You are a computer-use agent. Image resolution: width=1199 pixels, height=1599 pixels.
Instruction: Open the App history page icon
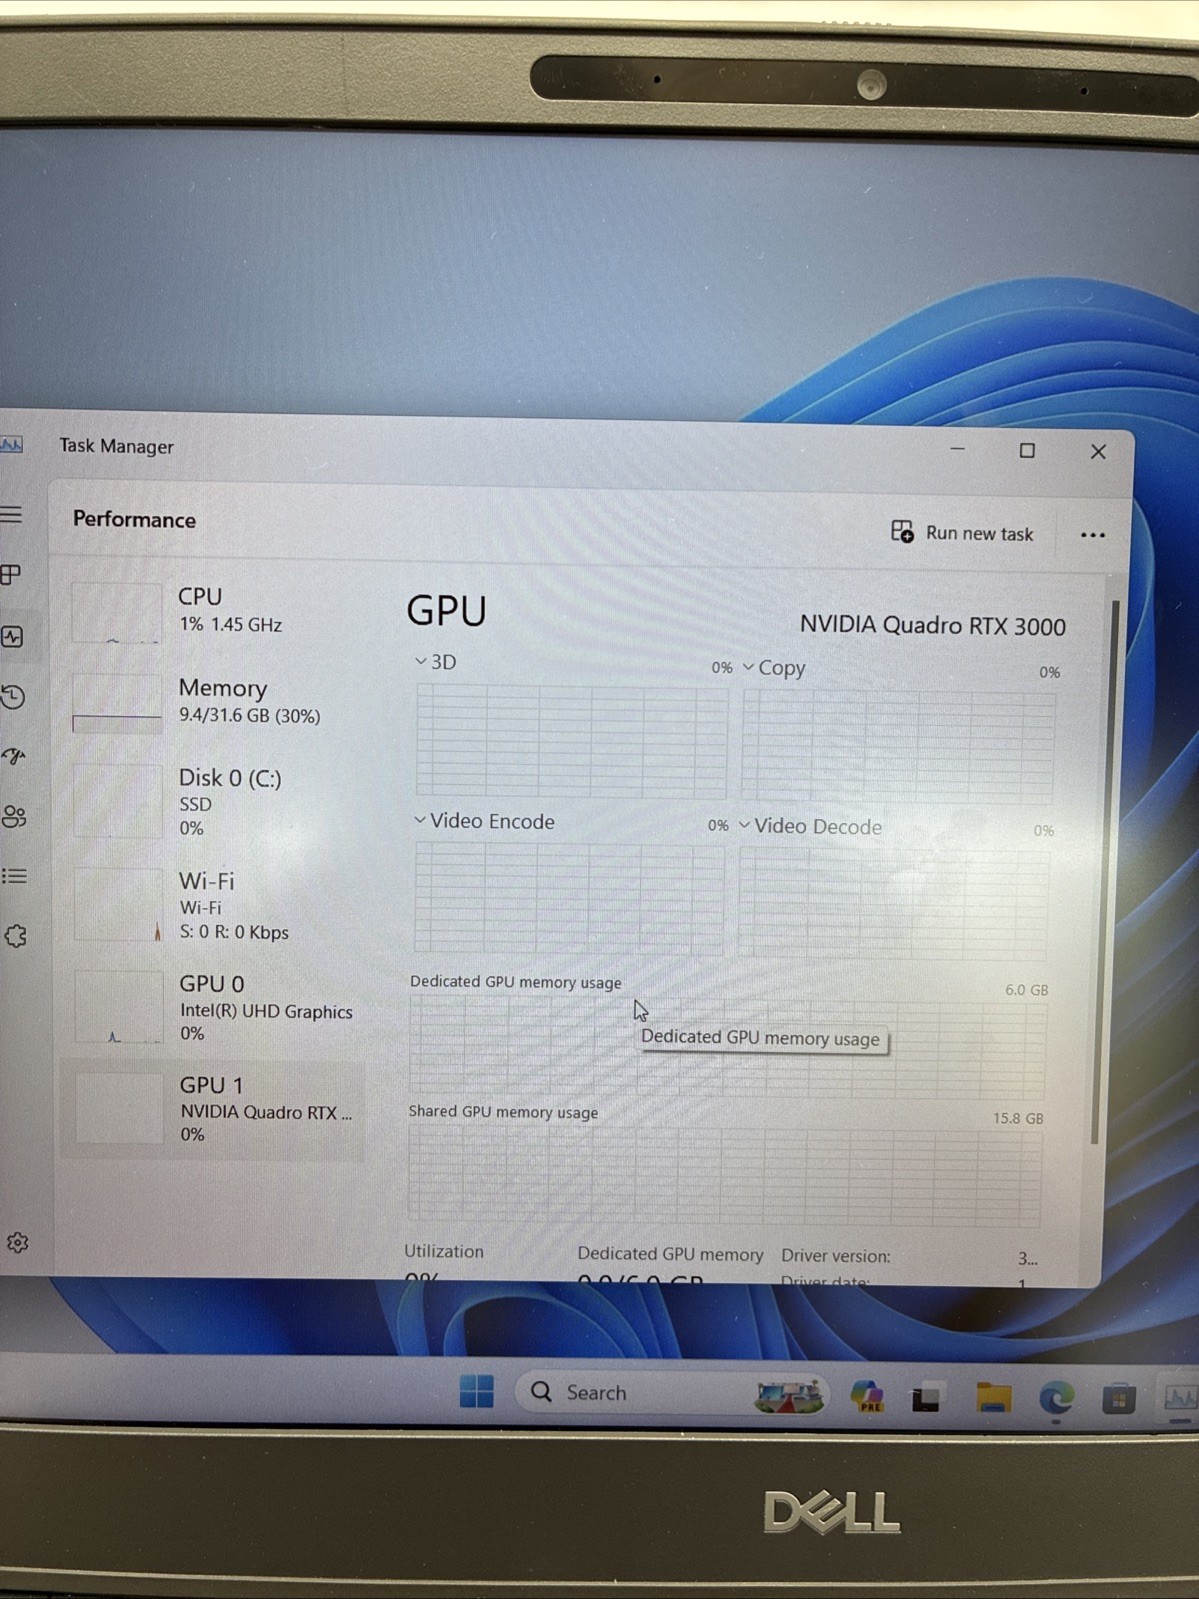click(x=13, y=697)
